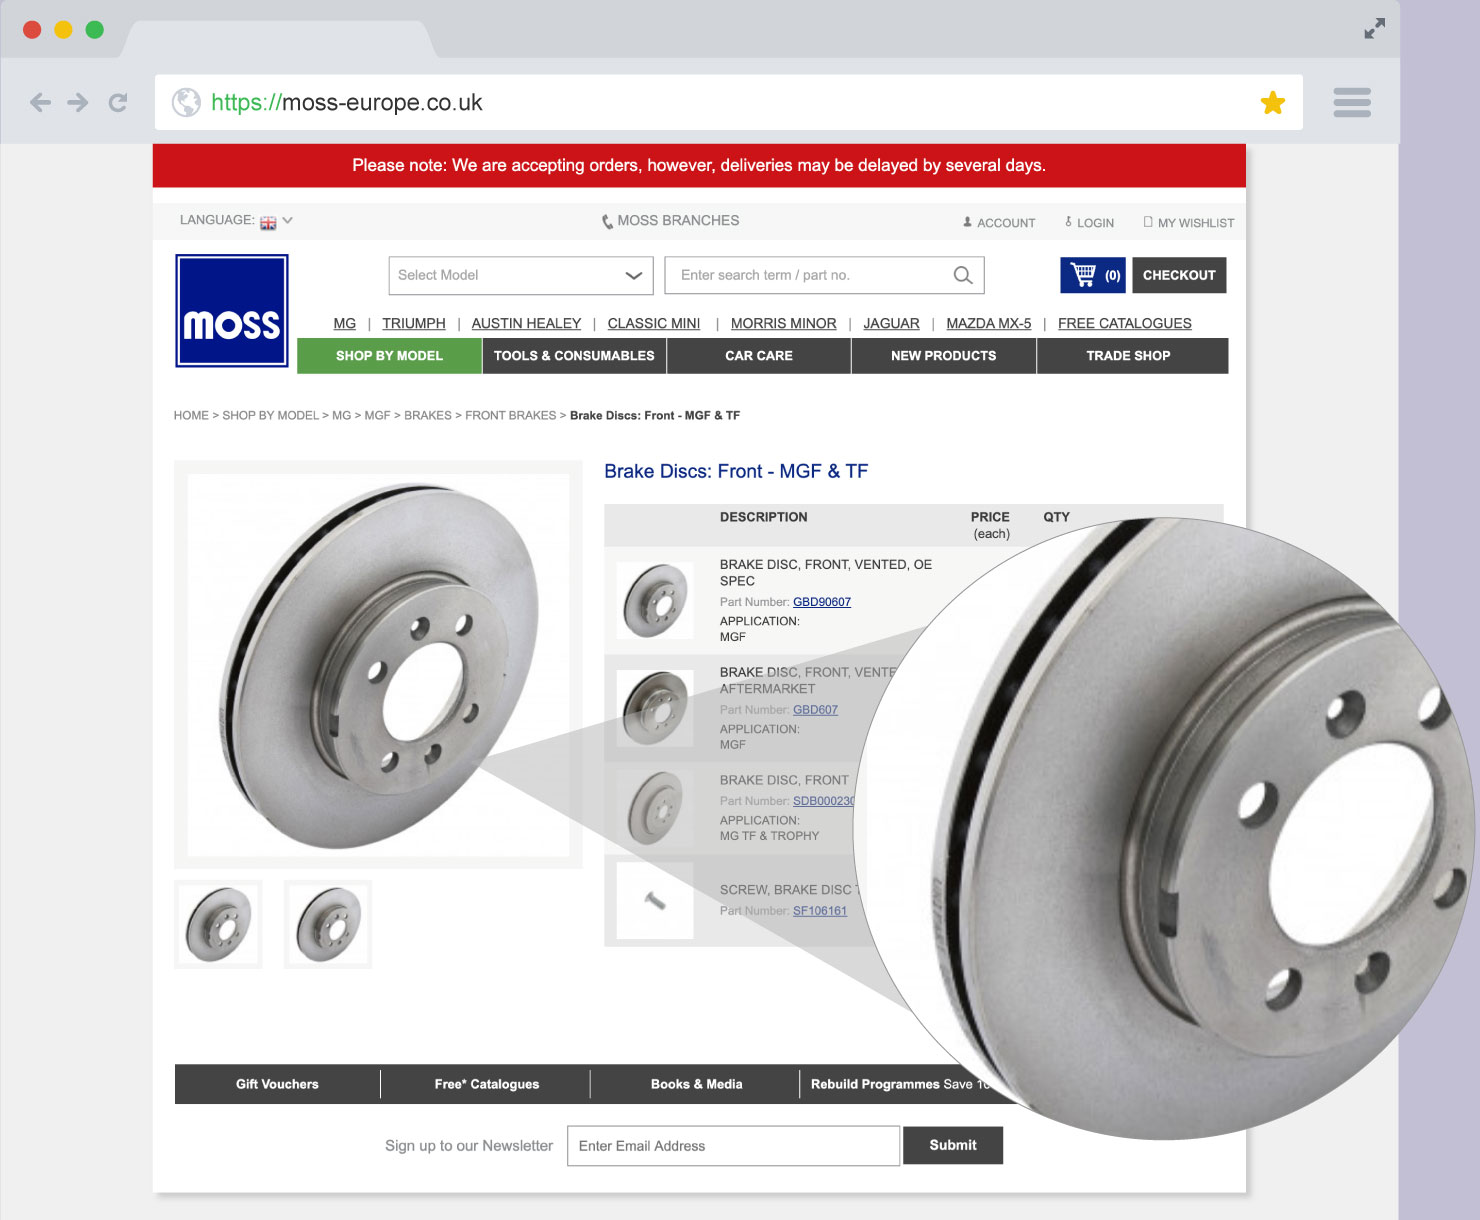Click the cart count (0)

coord(1112,275)
